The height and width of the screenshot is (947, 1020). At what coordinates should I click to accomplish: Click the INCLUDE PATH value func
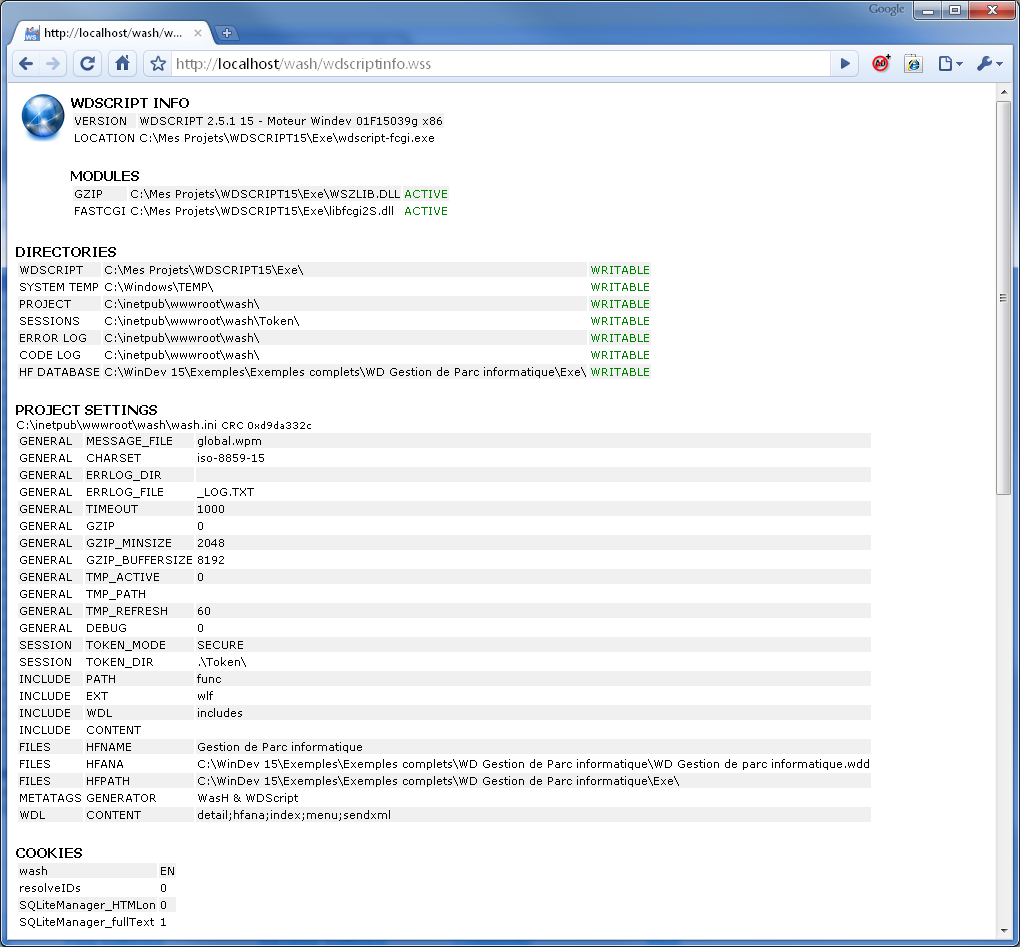[x=209, y=678]
